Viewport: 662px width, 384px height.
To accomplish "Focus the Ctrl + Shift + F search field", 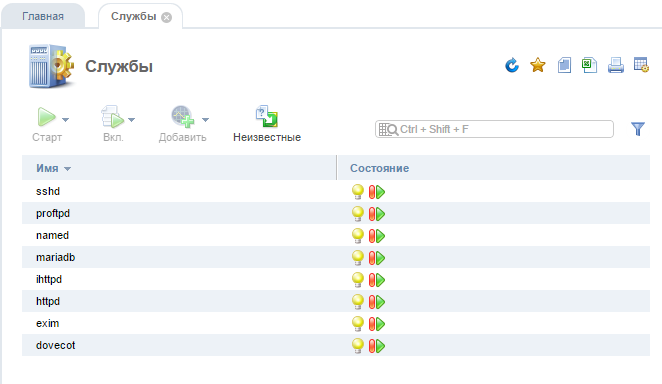I will coord(494,129).
